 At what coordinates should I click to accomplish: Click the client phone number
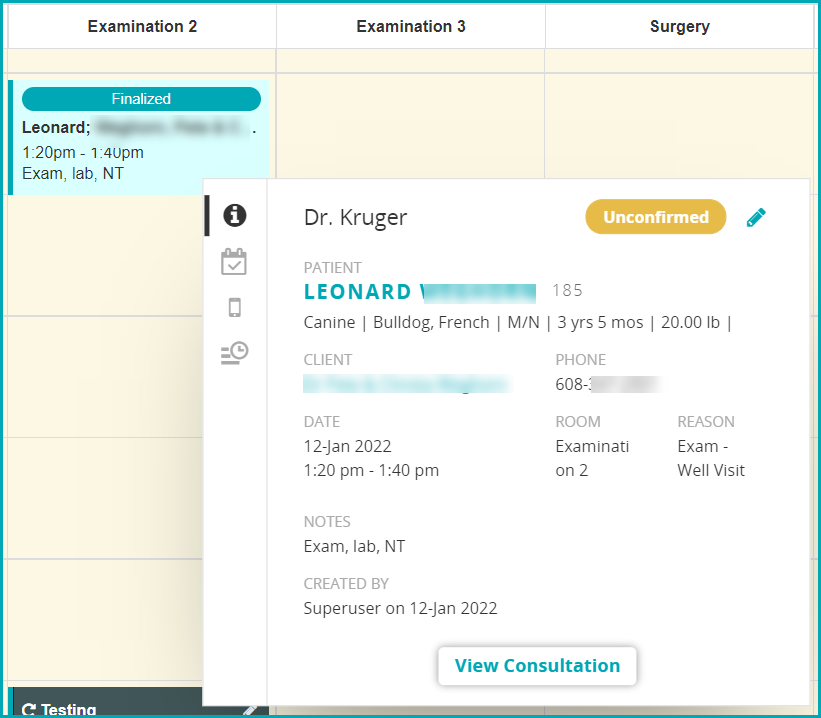click(x=610, y=384)
